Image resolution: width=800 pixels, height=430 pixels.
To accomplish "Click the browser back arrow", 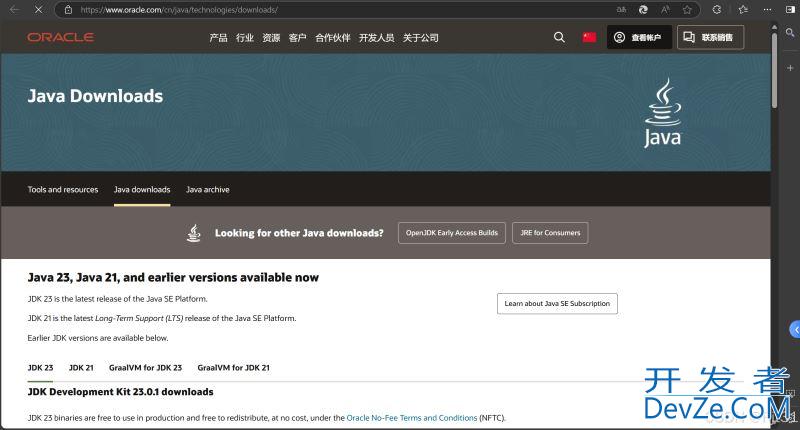I will coord(15,10).
